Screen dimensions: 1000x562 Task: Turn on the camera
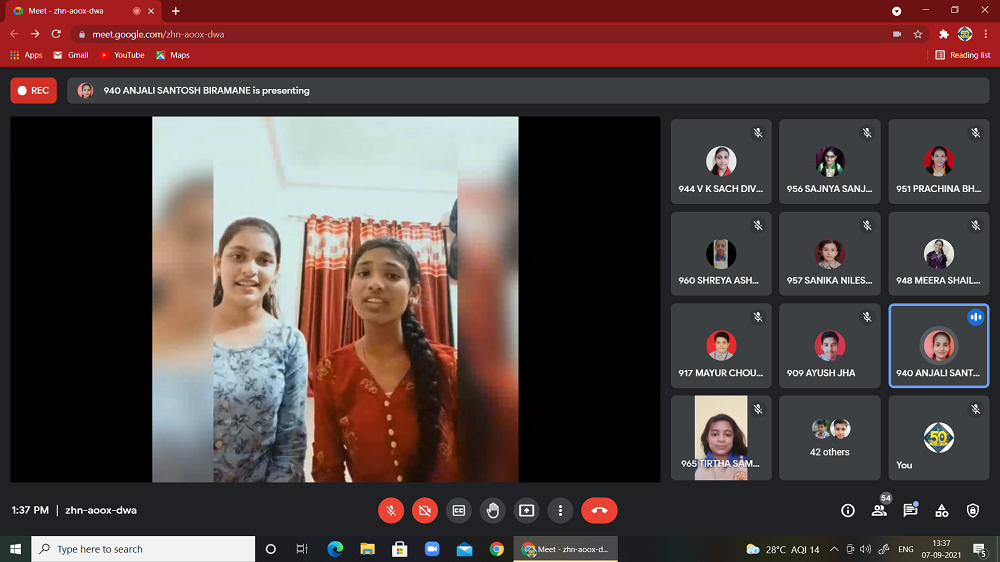[x=425, y=510]
